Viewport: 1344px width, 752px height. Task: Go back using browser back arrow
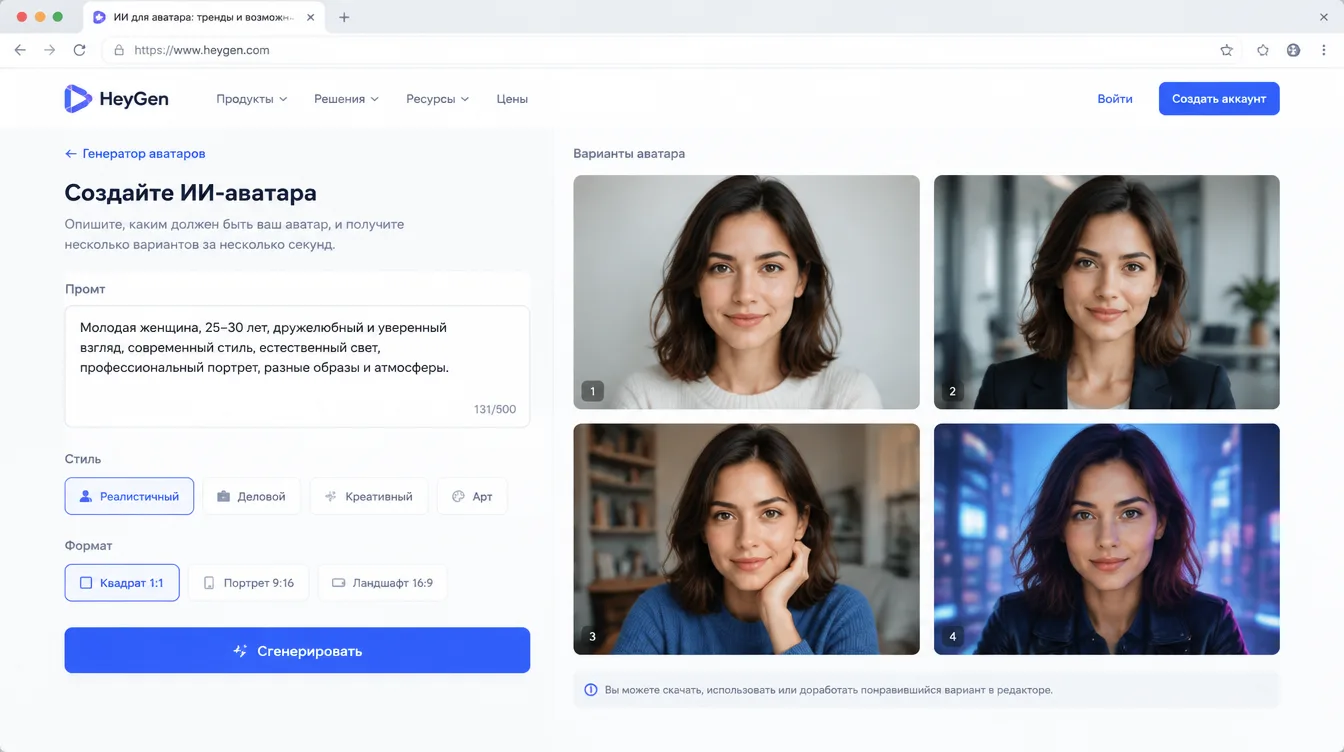pyautogui.click(x=20, y=50)
